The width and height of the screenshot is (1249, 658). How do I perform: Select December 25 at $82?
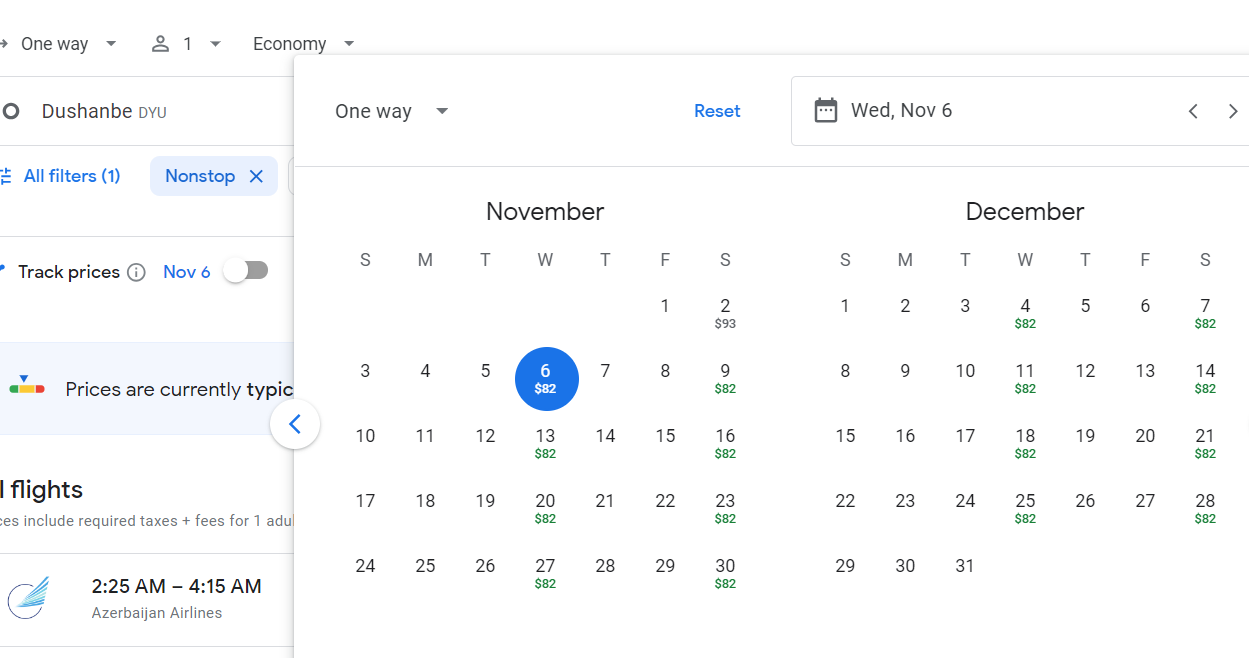coord(1025,507)
